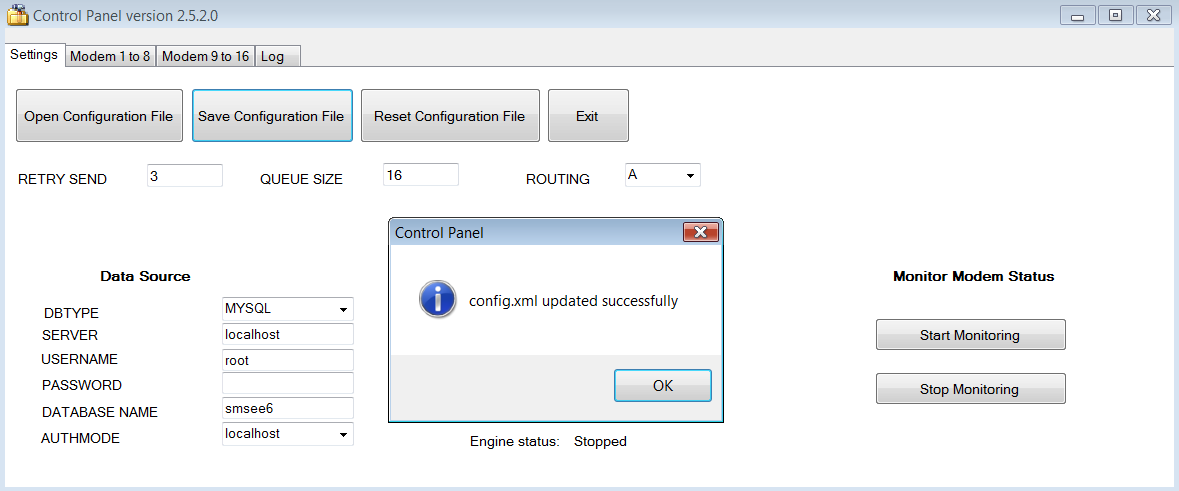This screenshot has width=1179, height=491.
Task: Click the Control Panel app icon in title bar
Action: click(x=17, y=16)
